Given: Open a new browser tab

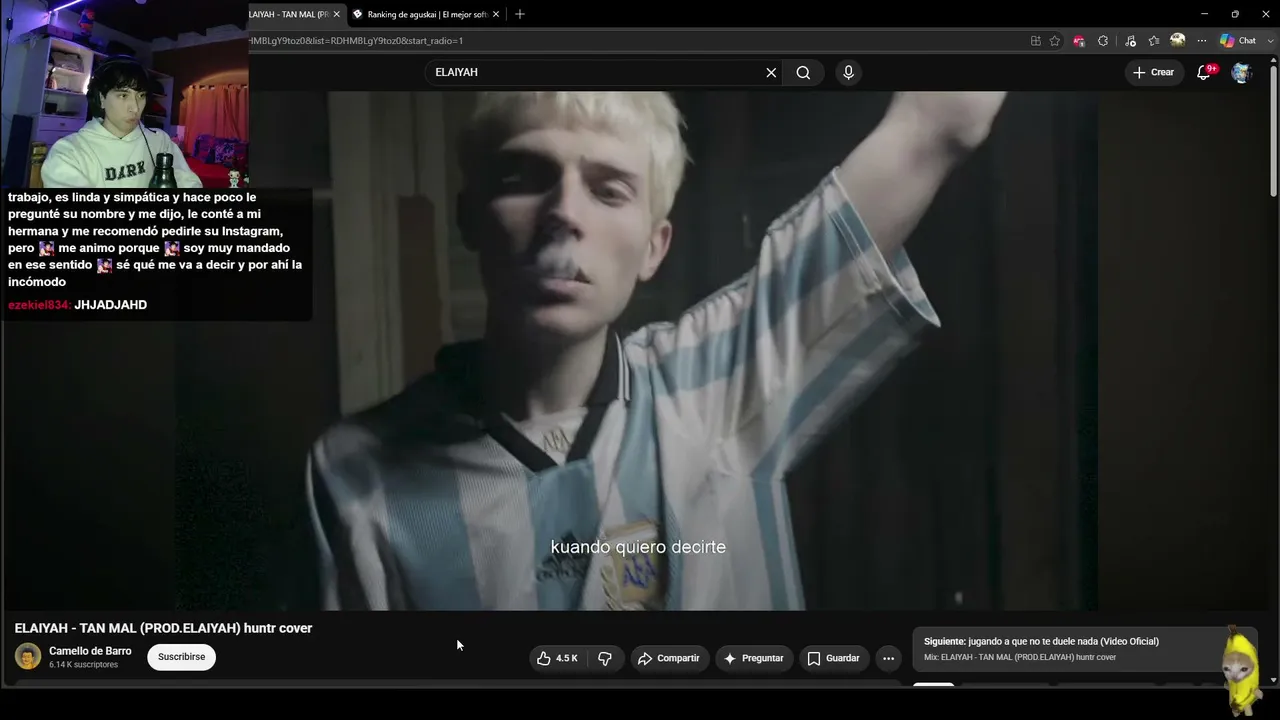Looking at the screenshot, I should [x=519, y=14].
